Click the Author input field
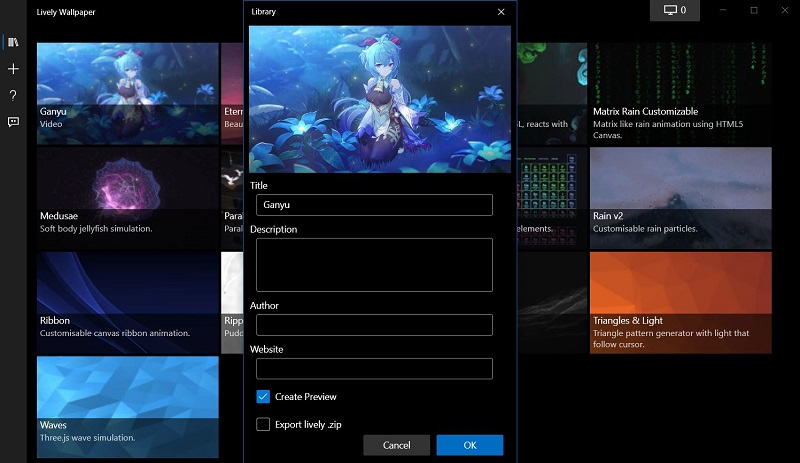This screenshot has height=463, width=800. tap(374, 325)
